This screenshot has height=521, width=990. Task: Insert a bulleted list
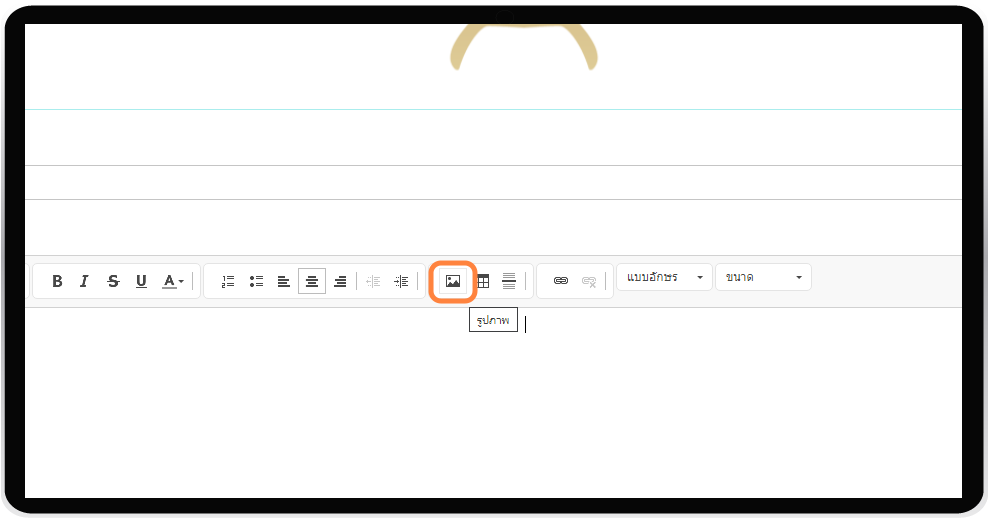pyautogui.click(x=256, y=281)
